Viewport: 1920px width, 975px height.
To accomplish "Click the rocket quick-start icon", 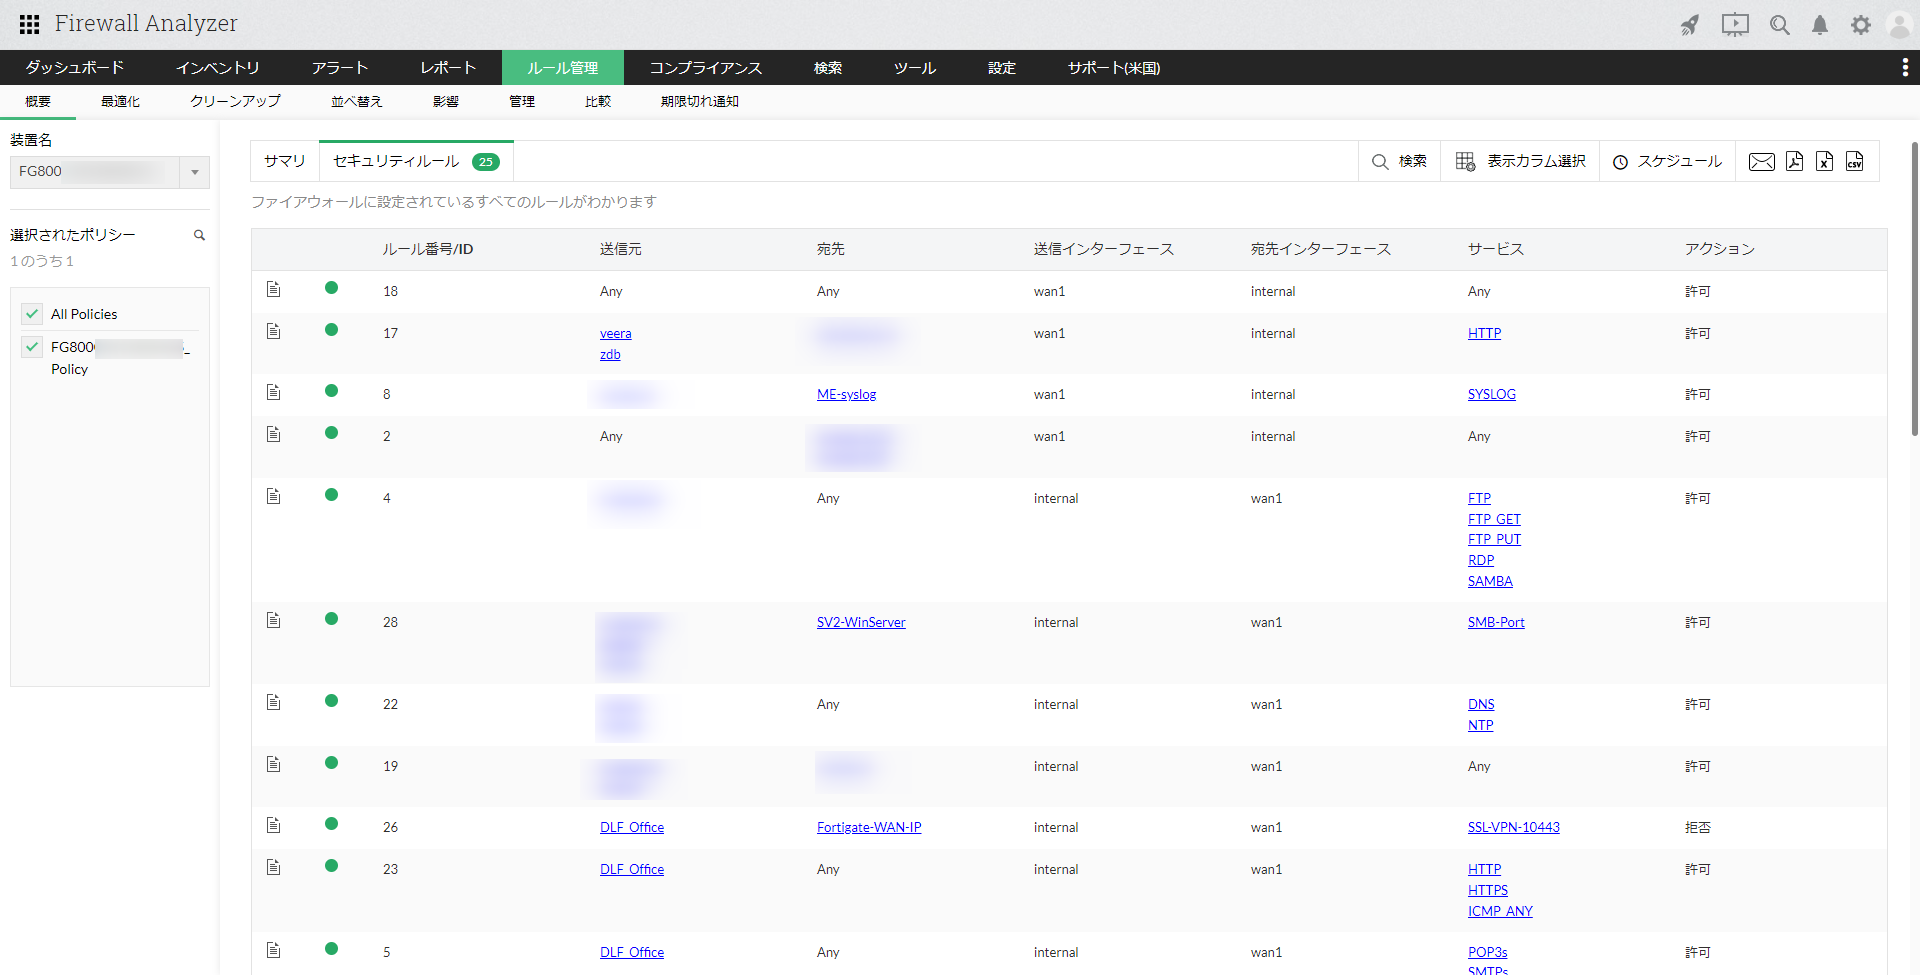I will 1689,25.
